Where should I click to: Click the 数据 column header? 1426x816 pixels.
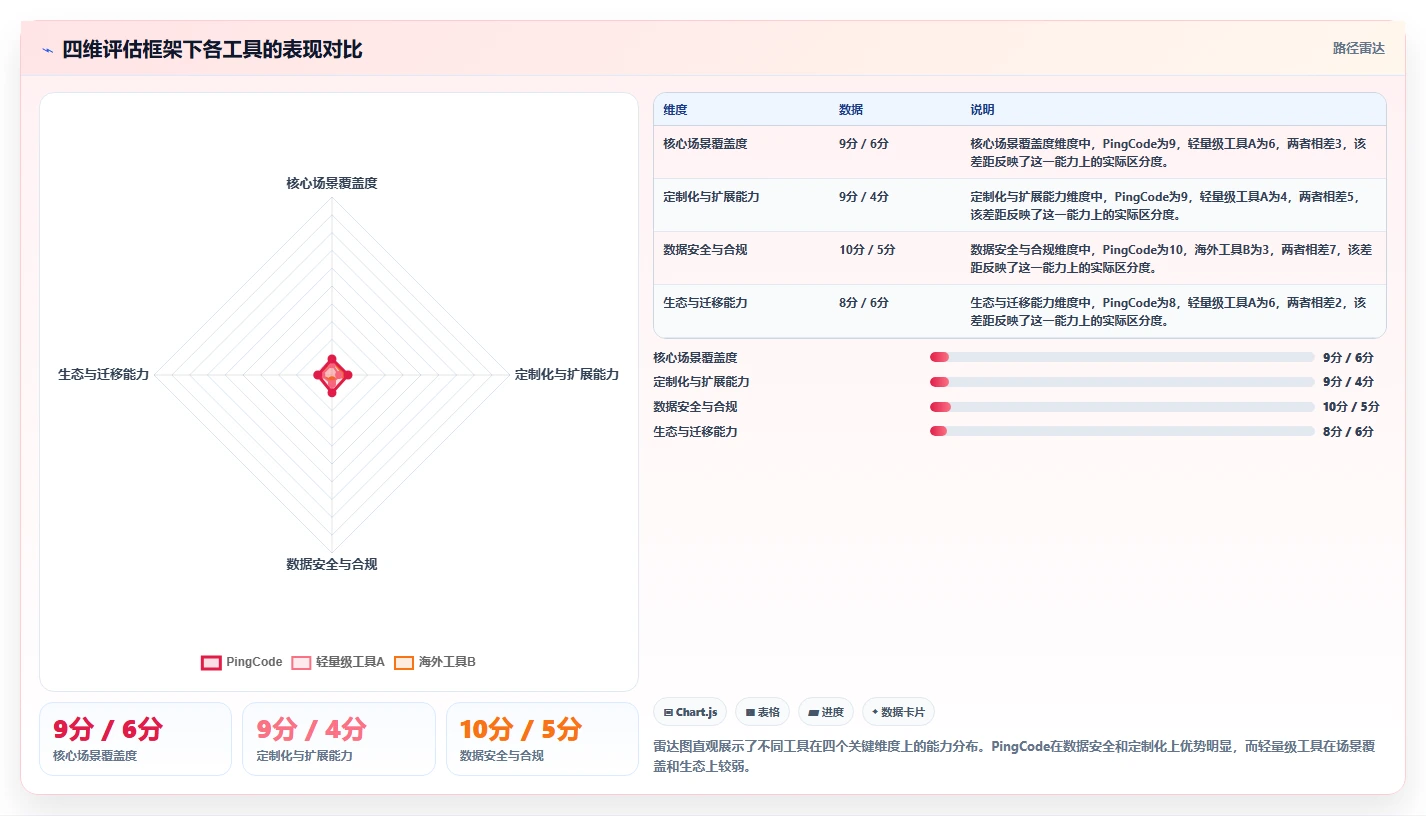click(851, 110)
